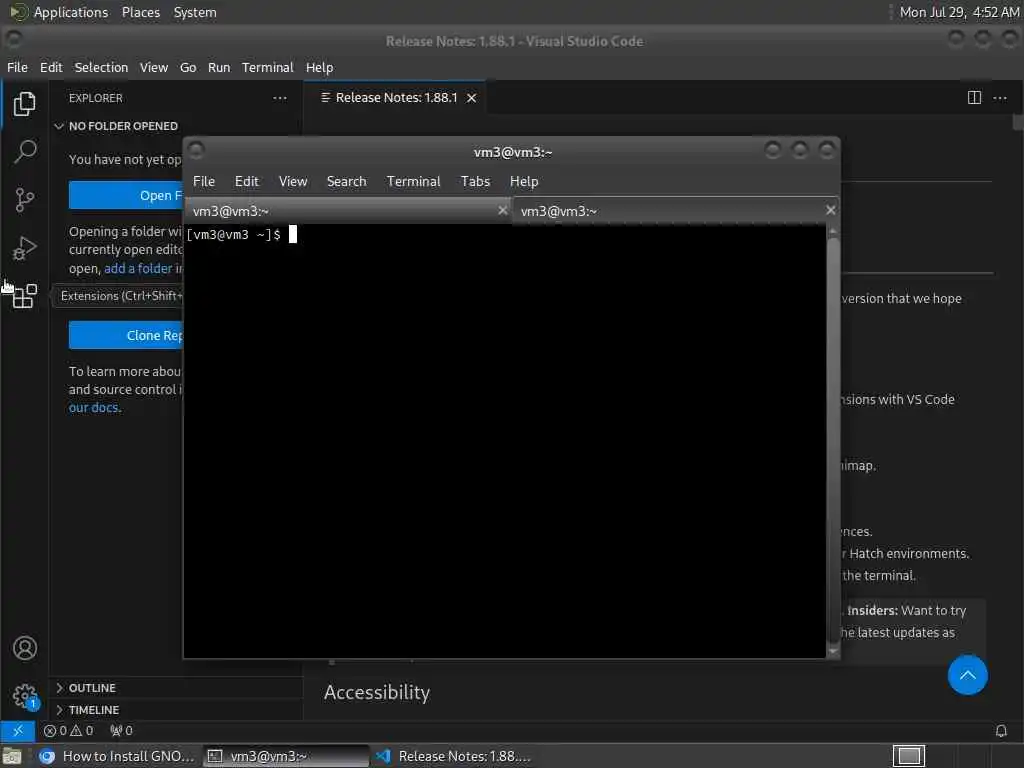Close the first vm3@vm3:~ terminal tab
Screen dimensions: 1024x768
click(x=502, y=210)
